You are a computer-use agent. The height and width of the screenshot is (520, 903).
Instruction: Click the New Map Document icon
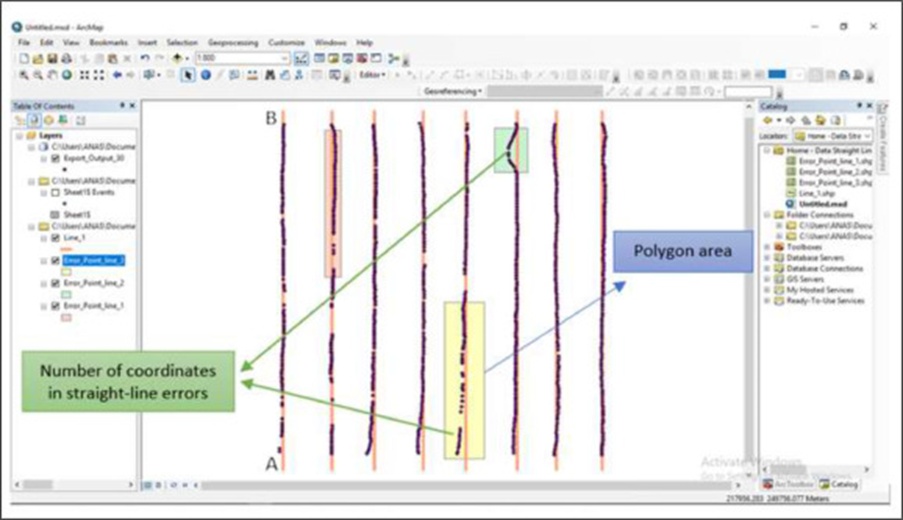(x=24, y=58)
